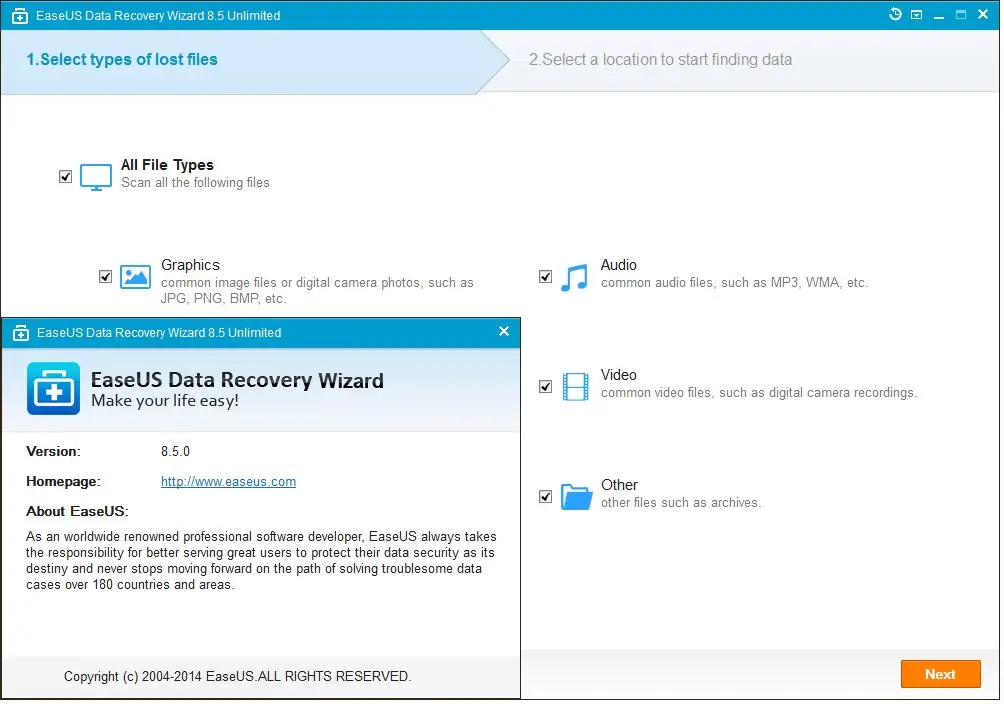
Task: Uncheck the All File Types checkbox
Action: click(x=66, y=177)
